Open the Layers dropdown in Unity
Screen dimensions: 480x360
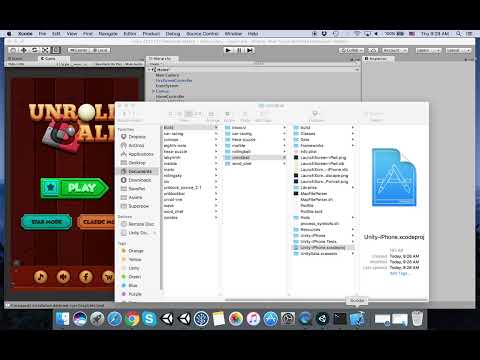pos(428,50)
